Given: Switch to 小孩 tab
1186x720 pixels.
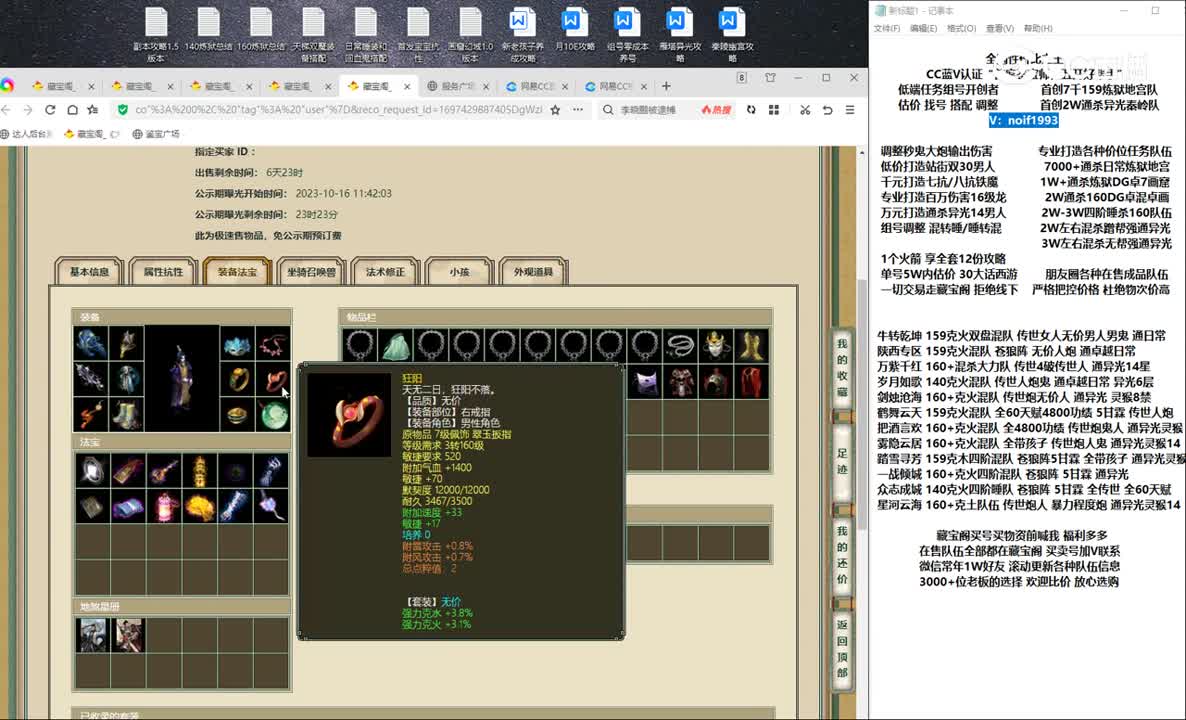Looking at the screenshot, I should pos(459,272).
